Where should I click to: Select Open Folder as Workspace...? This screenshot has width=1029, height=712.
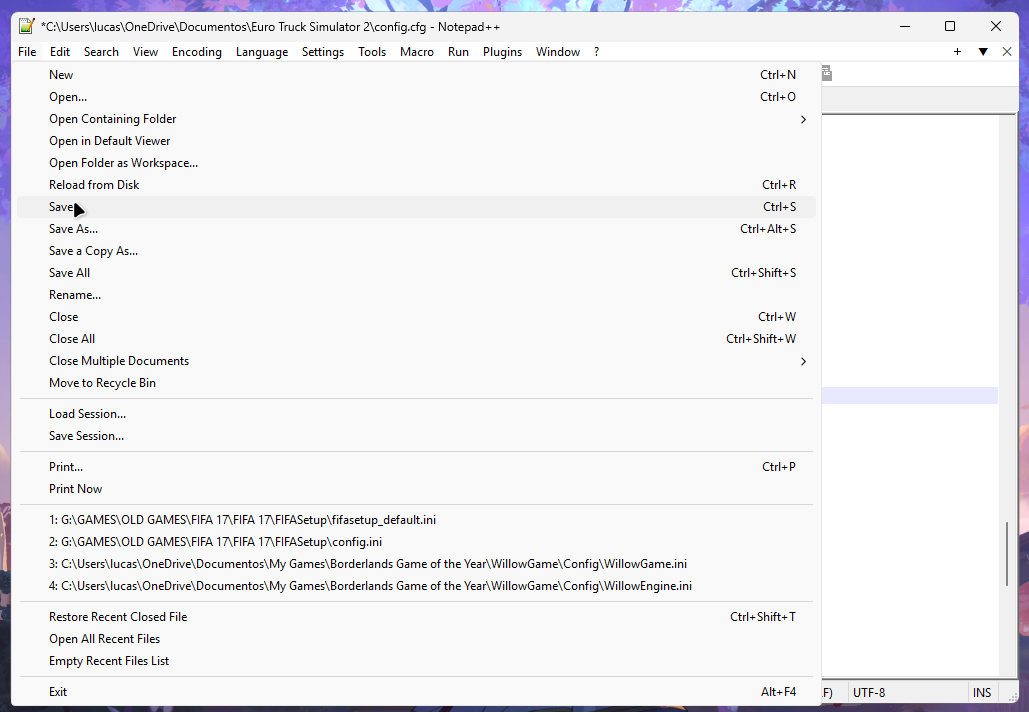(417, 163)
